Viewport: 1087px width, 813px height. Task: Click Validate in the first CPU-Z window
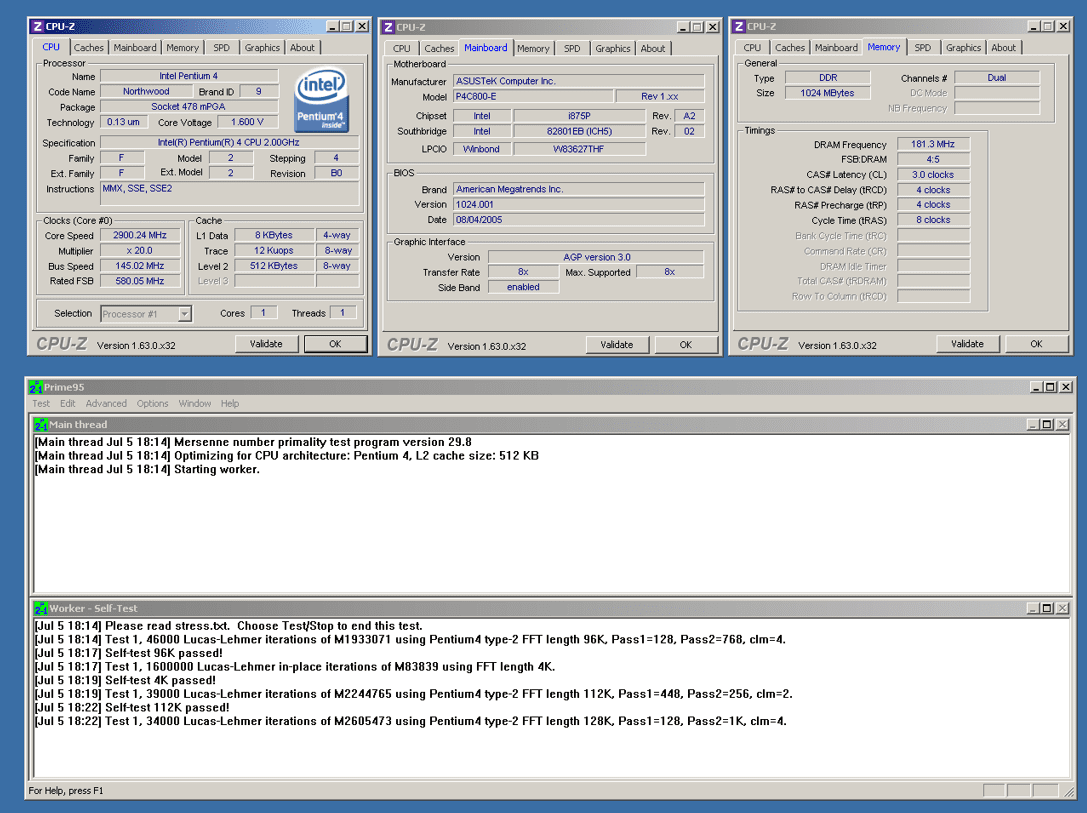266,344
